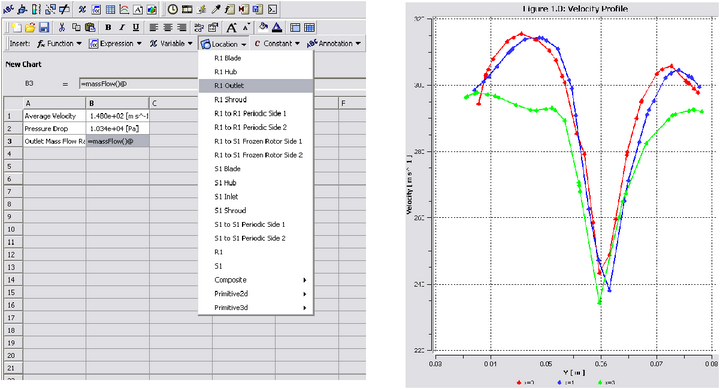Viewport: 720px width, 389px height.
Task: Insert a Figure using the colored cube icon
Action: [x=152, y=9]
